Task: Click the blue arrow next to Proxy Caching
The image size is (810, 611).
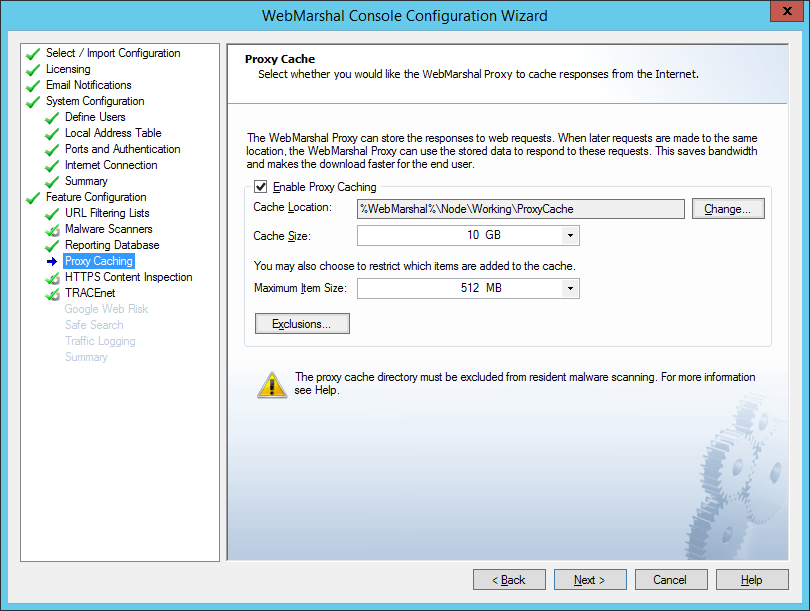Action: (x=53, y=262)
